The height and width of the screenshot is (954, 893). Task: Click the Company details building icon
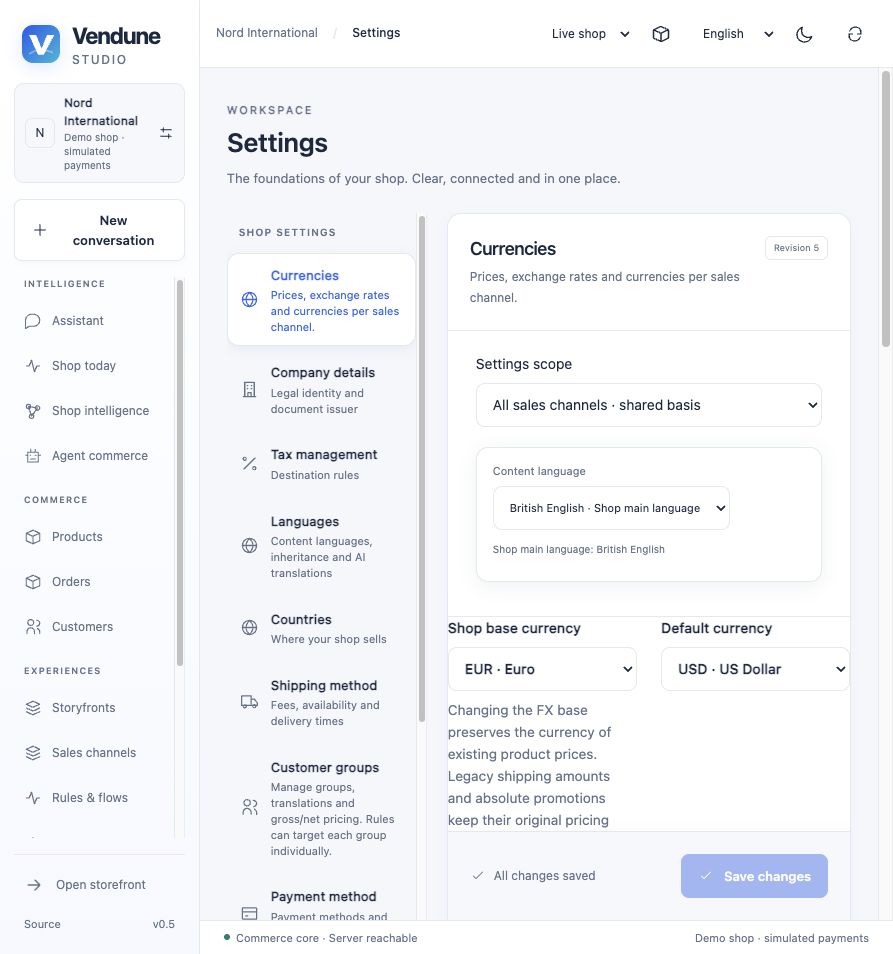click(249, 389)
